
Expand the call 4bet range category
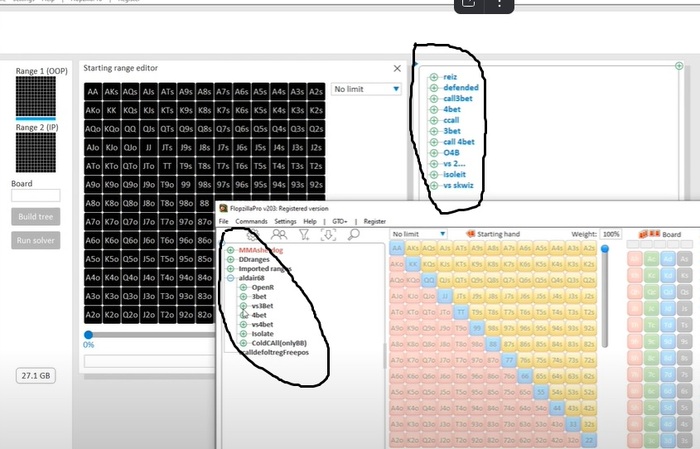[x=434, y=142]
